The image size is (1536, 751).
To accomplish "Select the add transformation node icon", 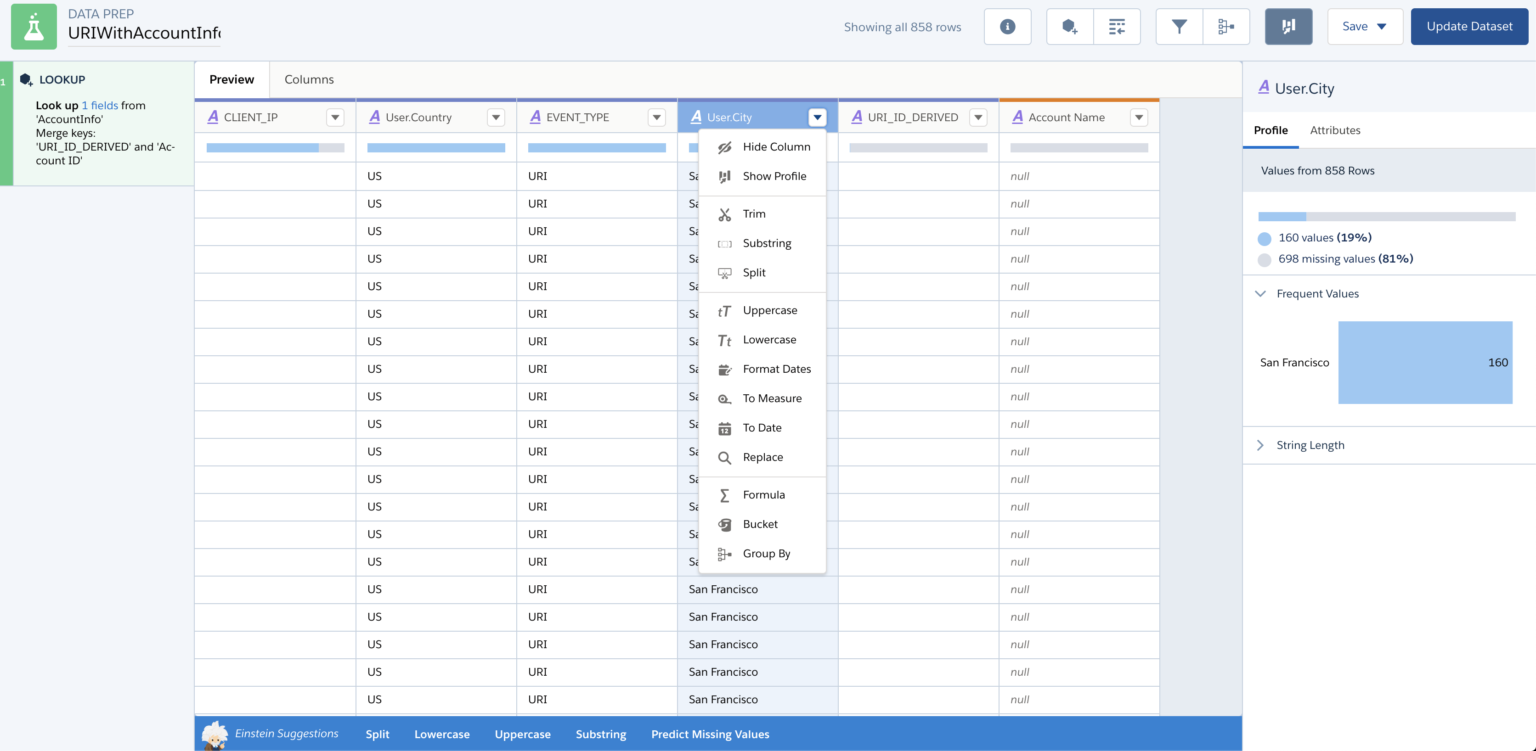I will [x=1070, y=27].
